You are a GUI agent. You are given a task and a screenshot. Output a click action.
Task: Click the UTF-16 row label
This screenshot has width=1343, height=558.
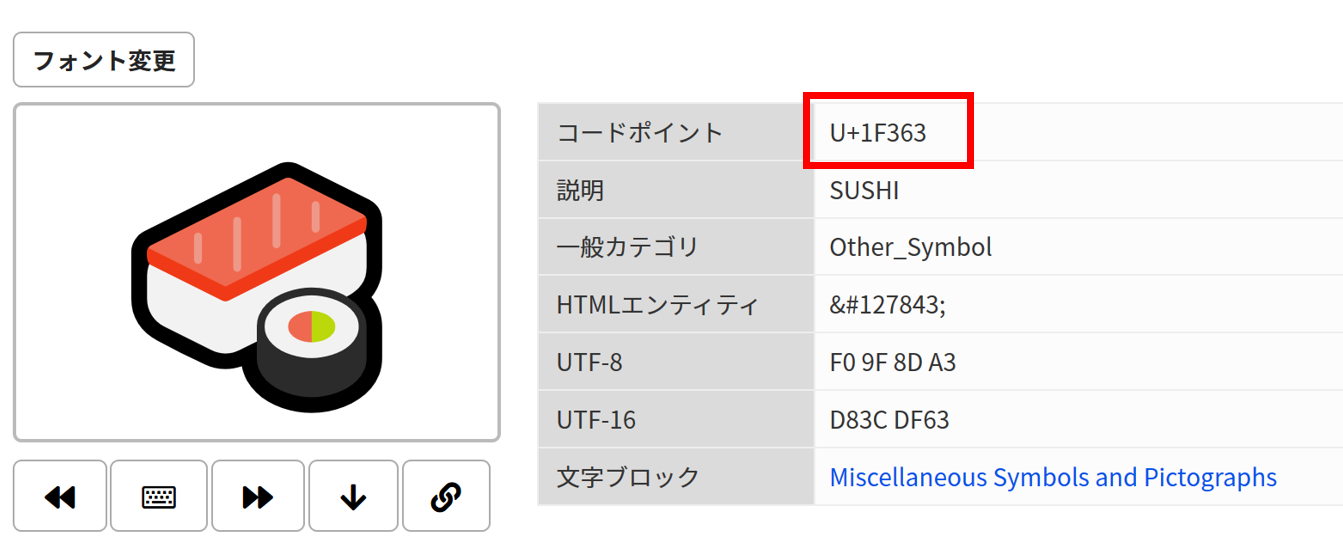coord(596,420)
